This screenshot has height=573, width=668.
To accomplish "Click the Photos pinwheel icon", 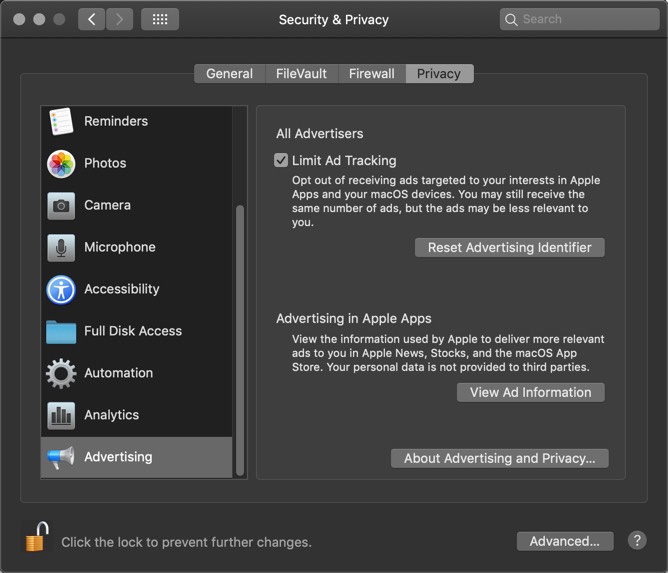I will [61, 164].
